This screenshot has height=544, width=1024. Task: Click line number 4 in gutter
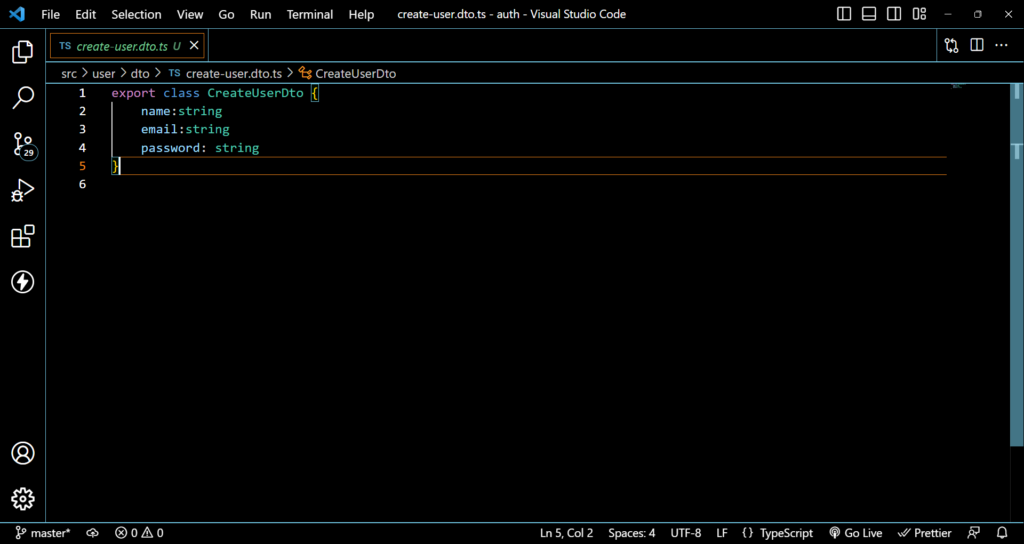[x=82, y=148]
